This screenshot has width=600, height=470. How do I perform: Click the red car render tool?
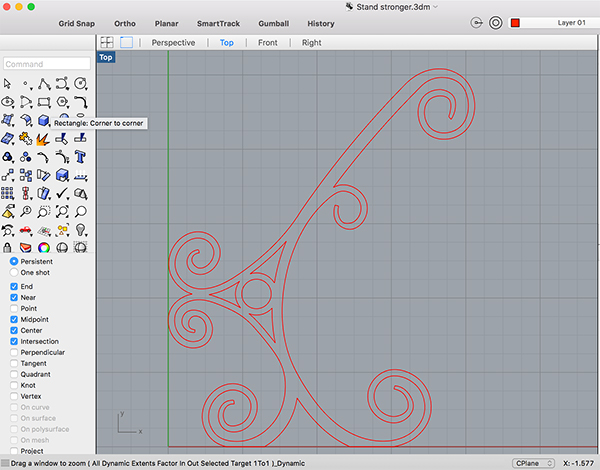pyautogui.click(x=26, y=229)
